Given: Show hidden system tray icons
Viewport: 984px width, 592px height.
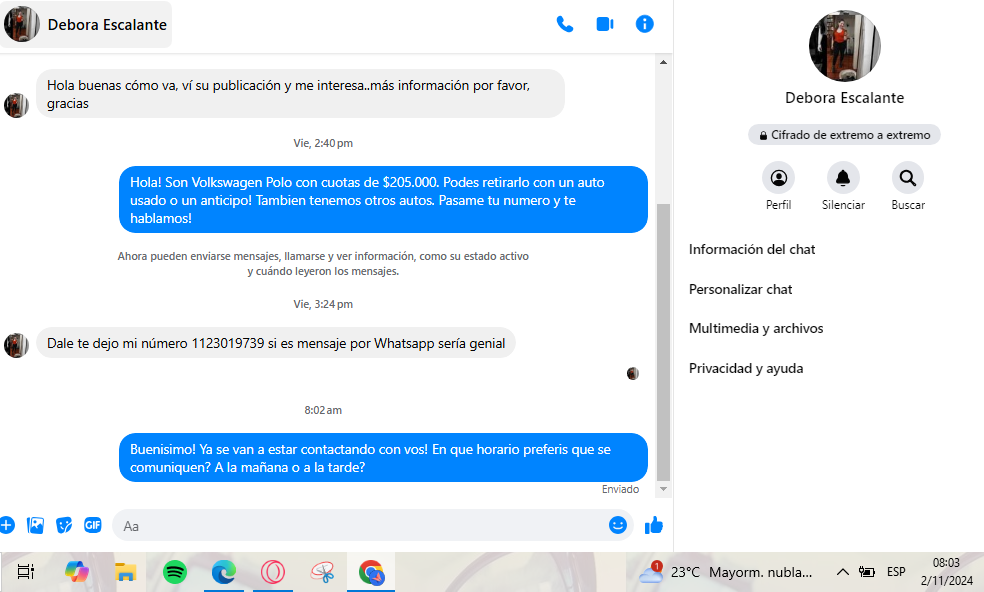Looking at the screenshot, I should coord(843,572).
